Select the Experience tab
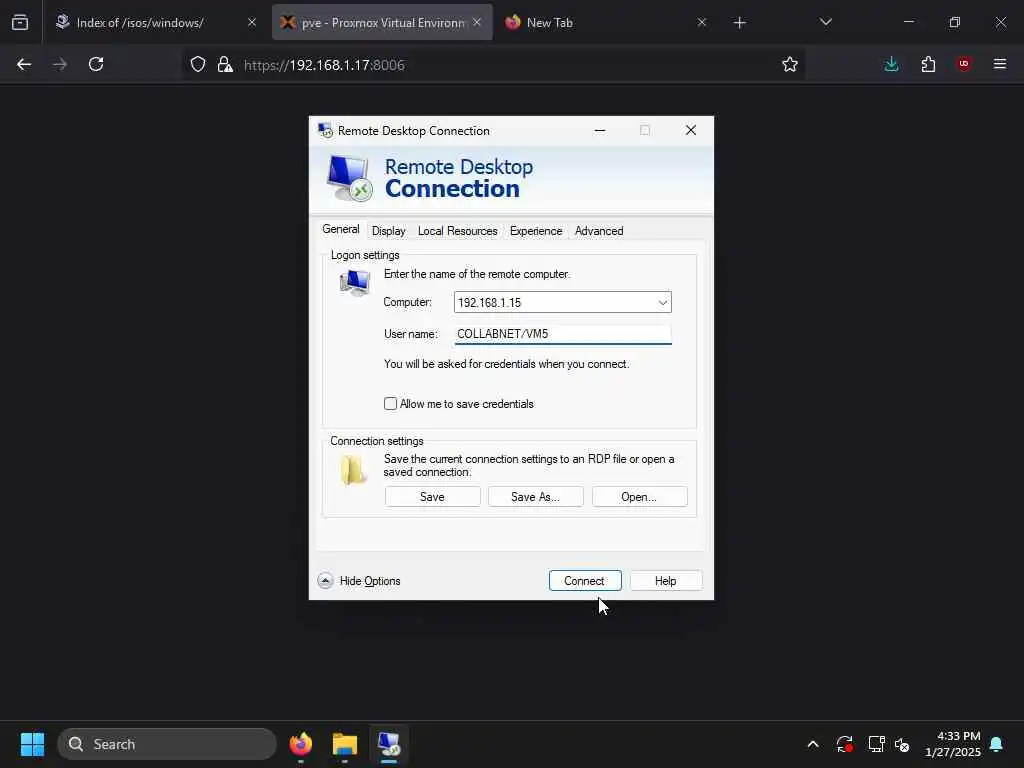 pos(536,231)
